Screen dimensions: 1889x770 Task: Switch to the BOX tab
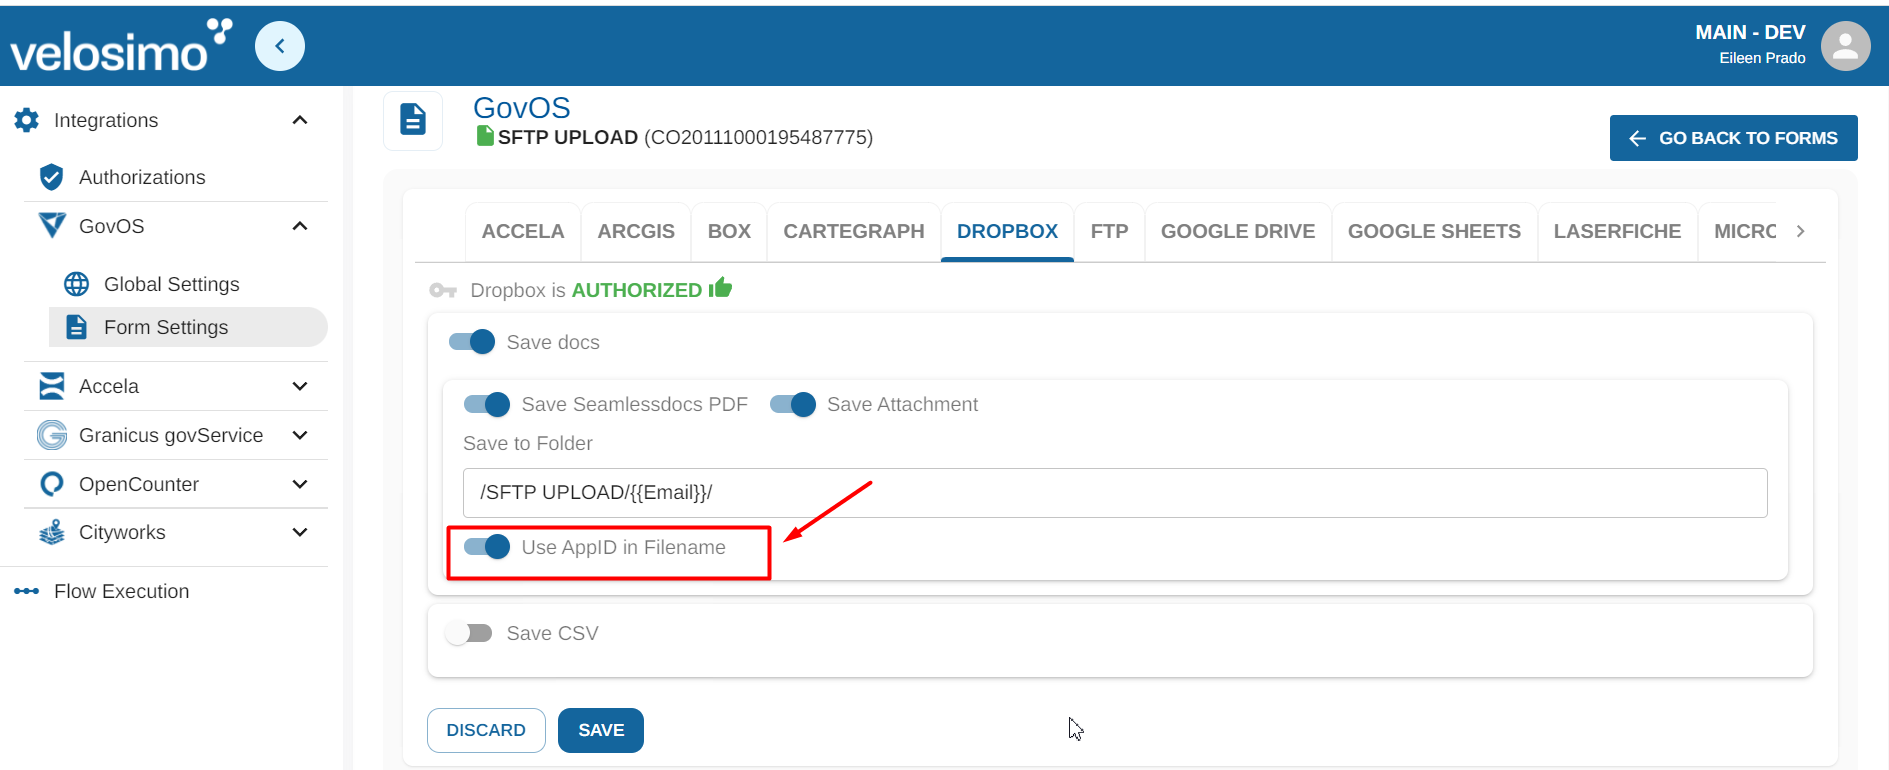729,231
